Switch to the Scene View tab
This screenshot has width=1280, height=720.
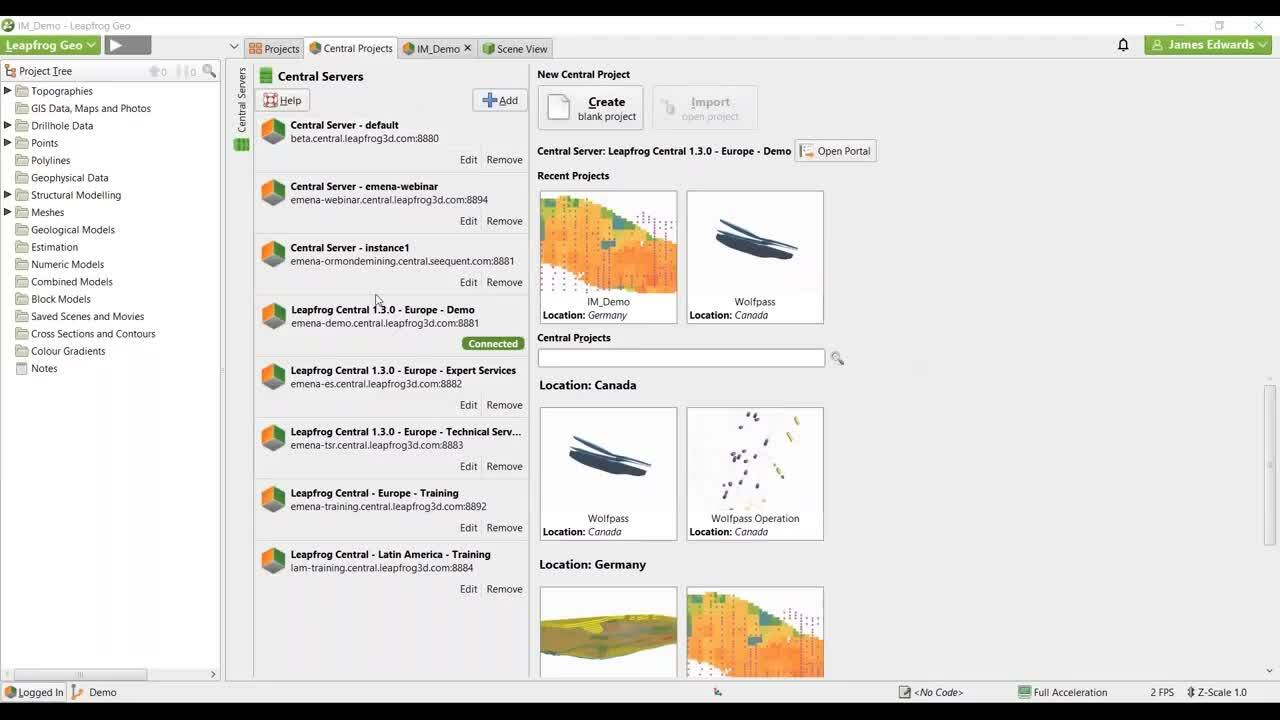coord(515,48)
